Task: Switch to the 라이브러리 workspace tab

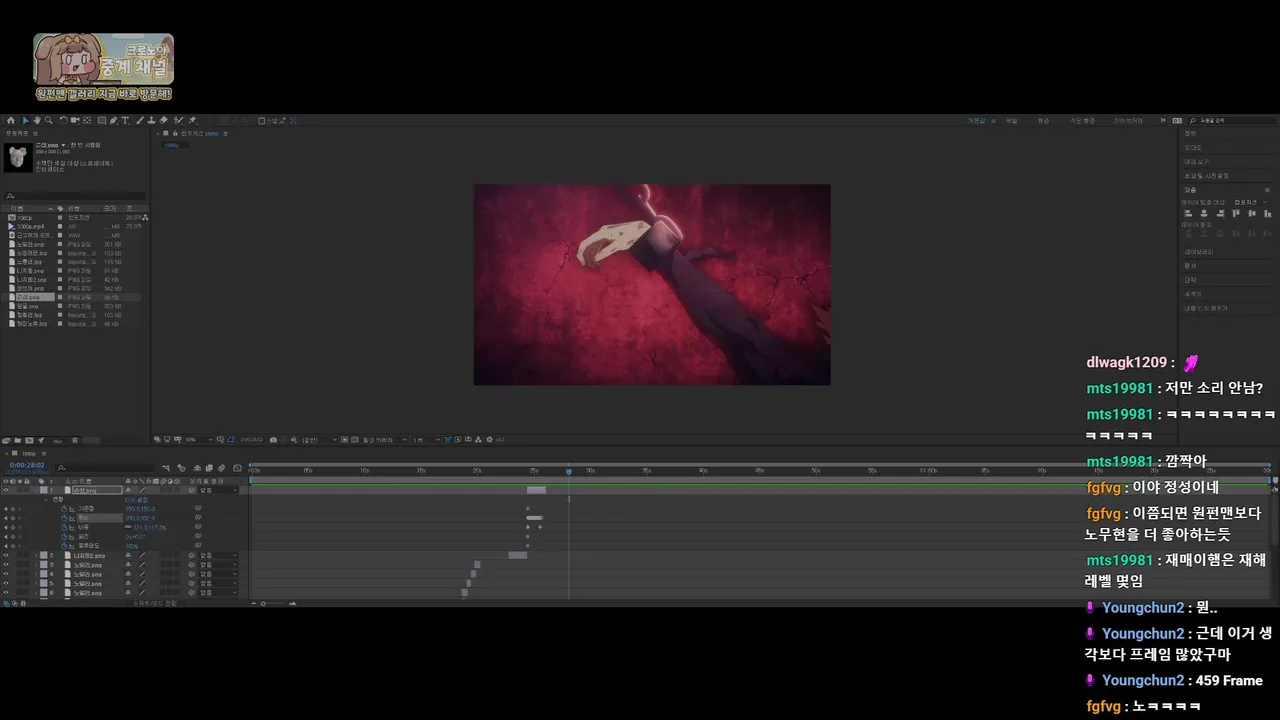Action: [1128, 120]
